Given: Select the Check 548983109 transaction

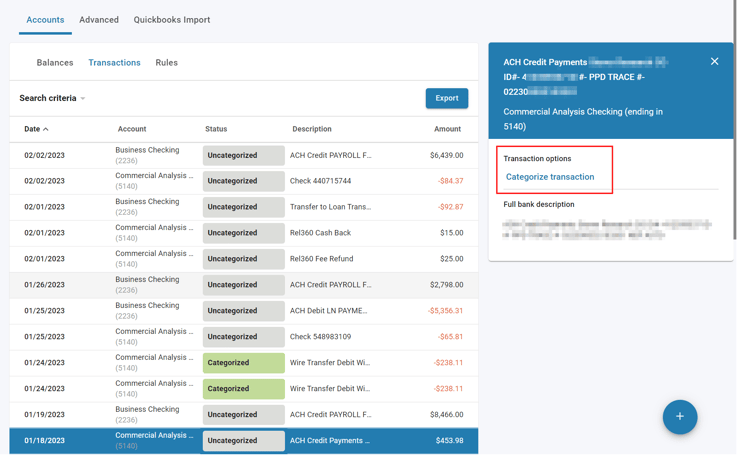Looking at the screenshot, I should [320, 337].
